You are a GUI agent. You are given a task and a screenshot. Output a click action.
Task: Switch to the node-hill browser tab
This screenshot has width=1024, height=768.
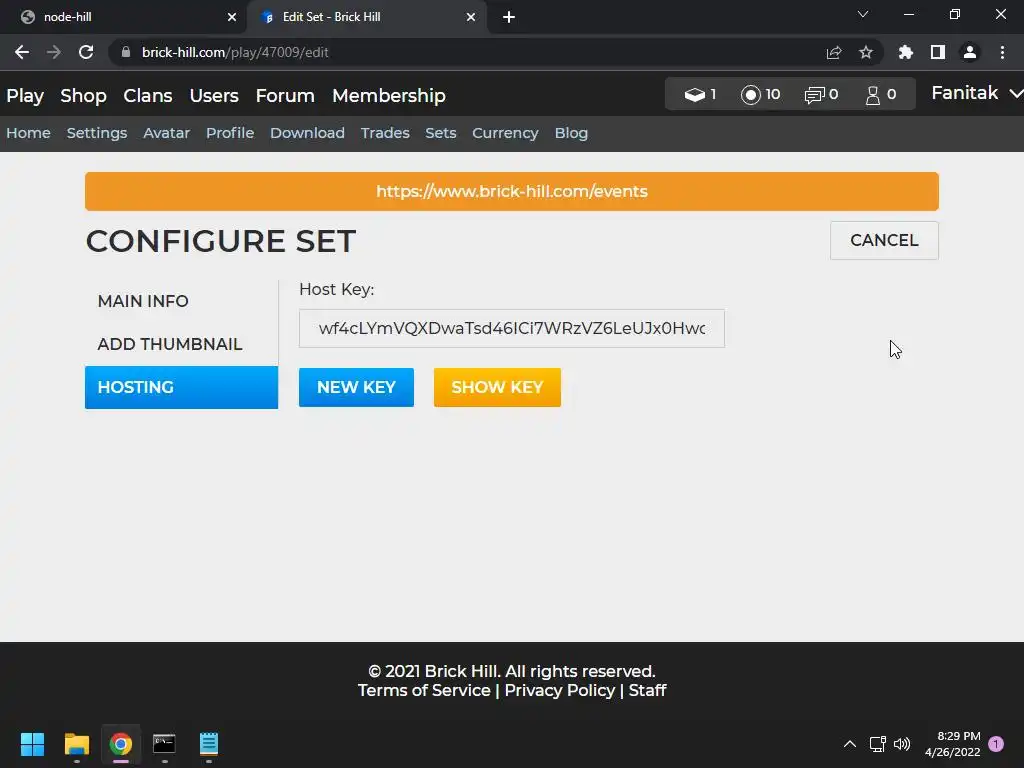(123, 17)
